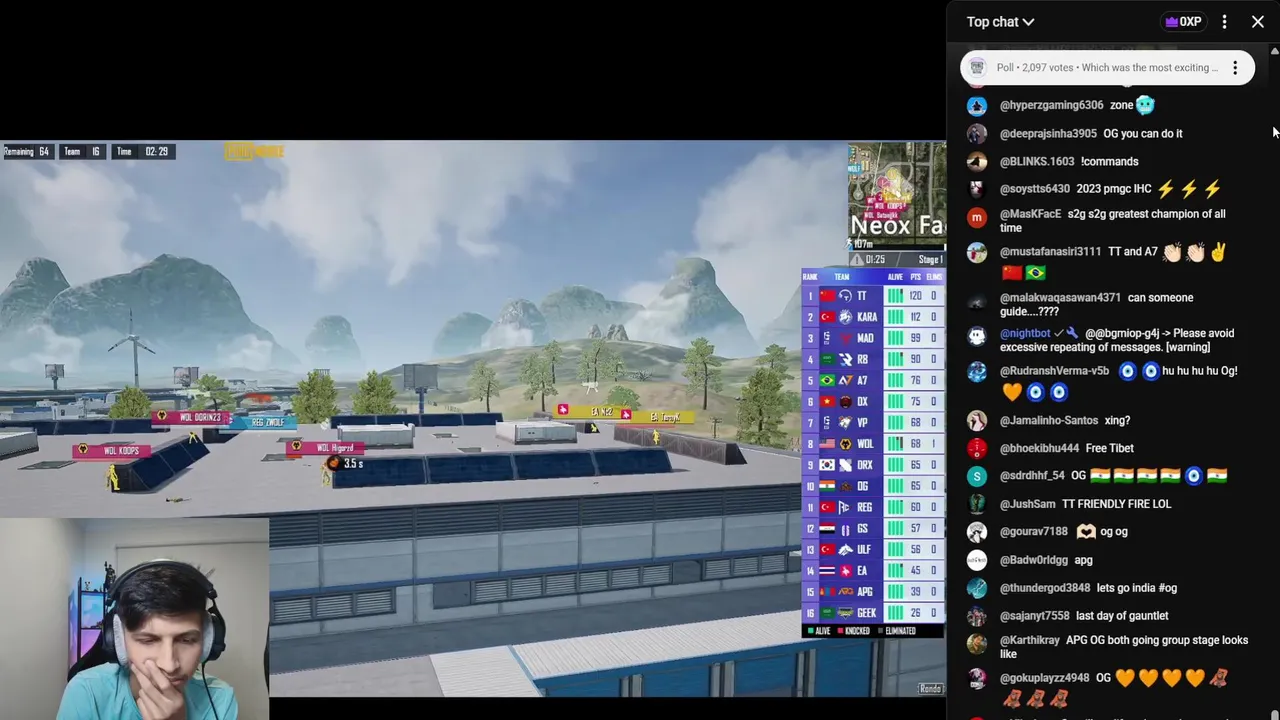1280x720 pixels.
Task: Click the TT row in team rankings
Action: coord(873,296)
